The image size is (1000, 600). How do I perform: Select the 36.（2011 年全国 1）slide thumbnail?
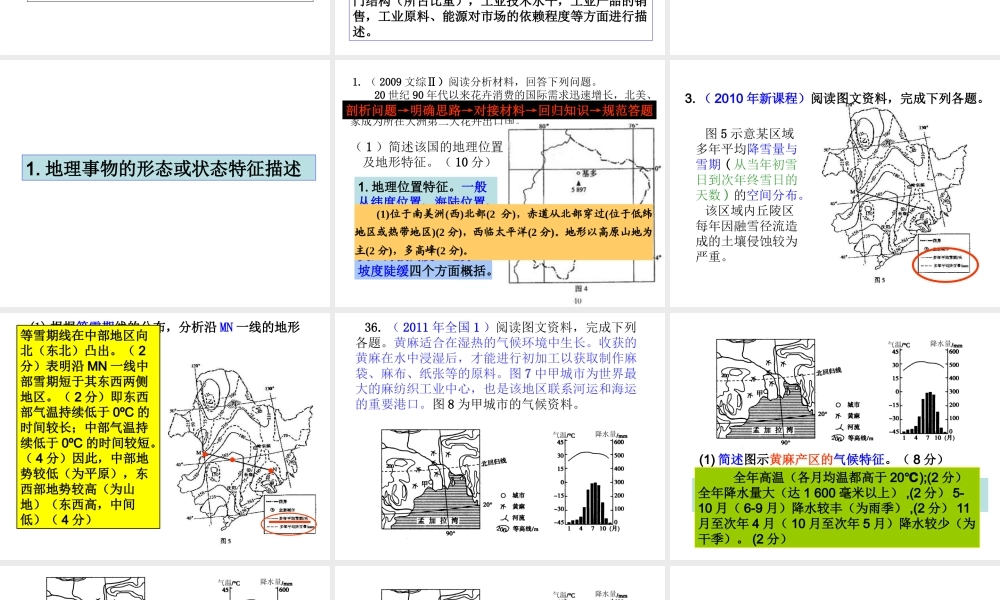tap(500, 436)
